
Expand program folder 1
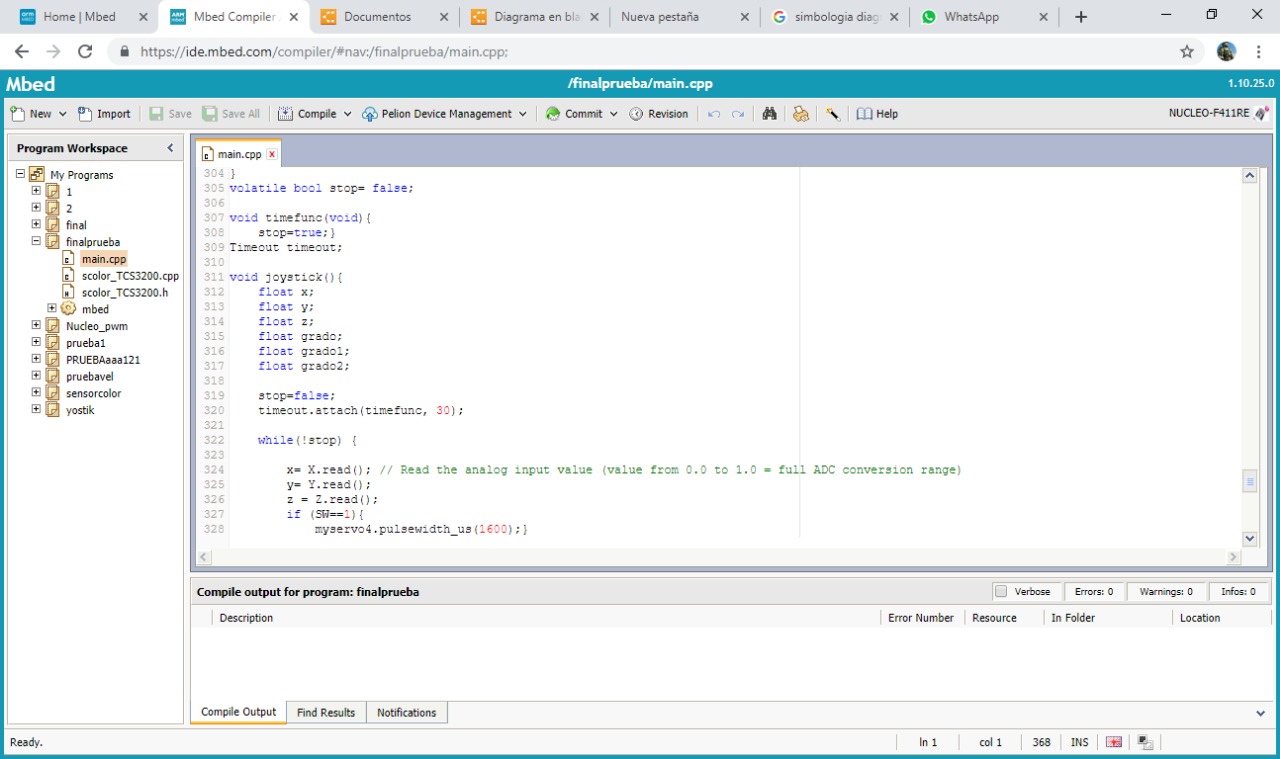pyautogui.click(x=36, y=191)
